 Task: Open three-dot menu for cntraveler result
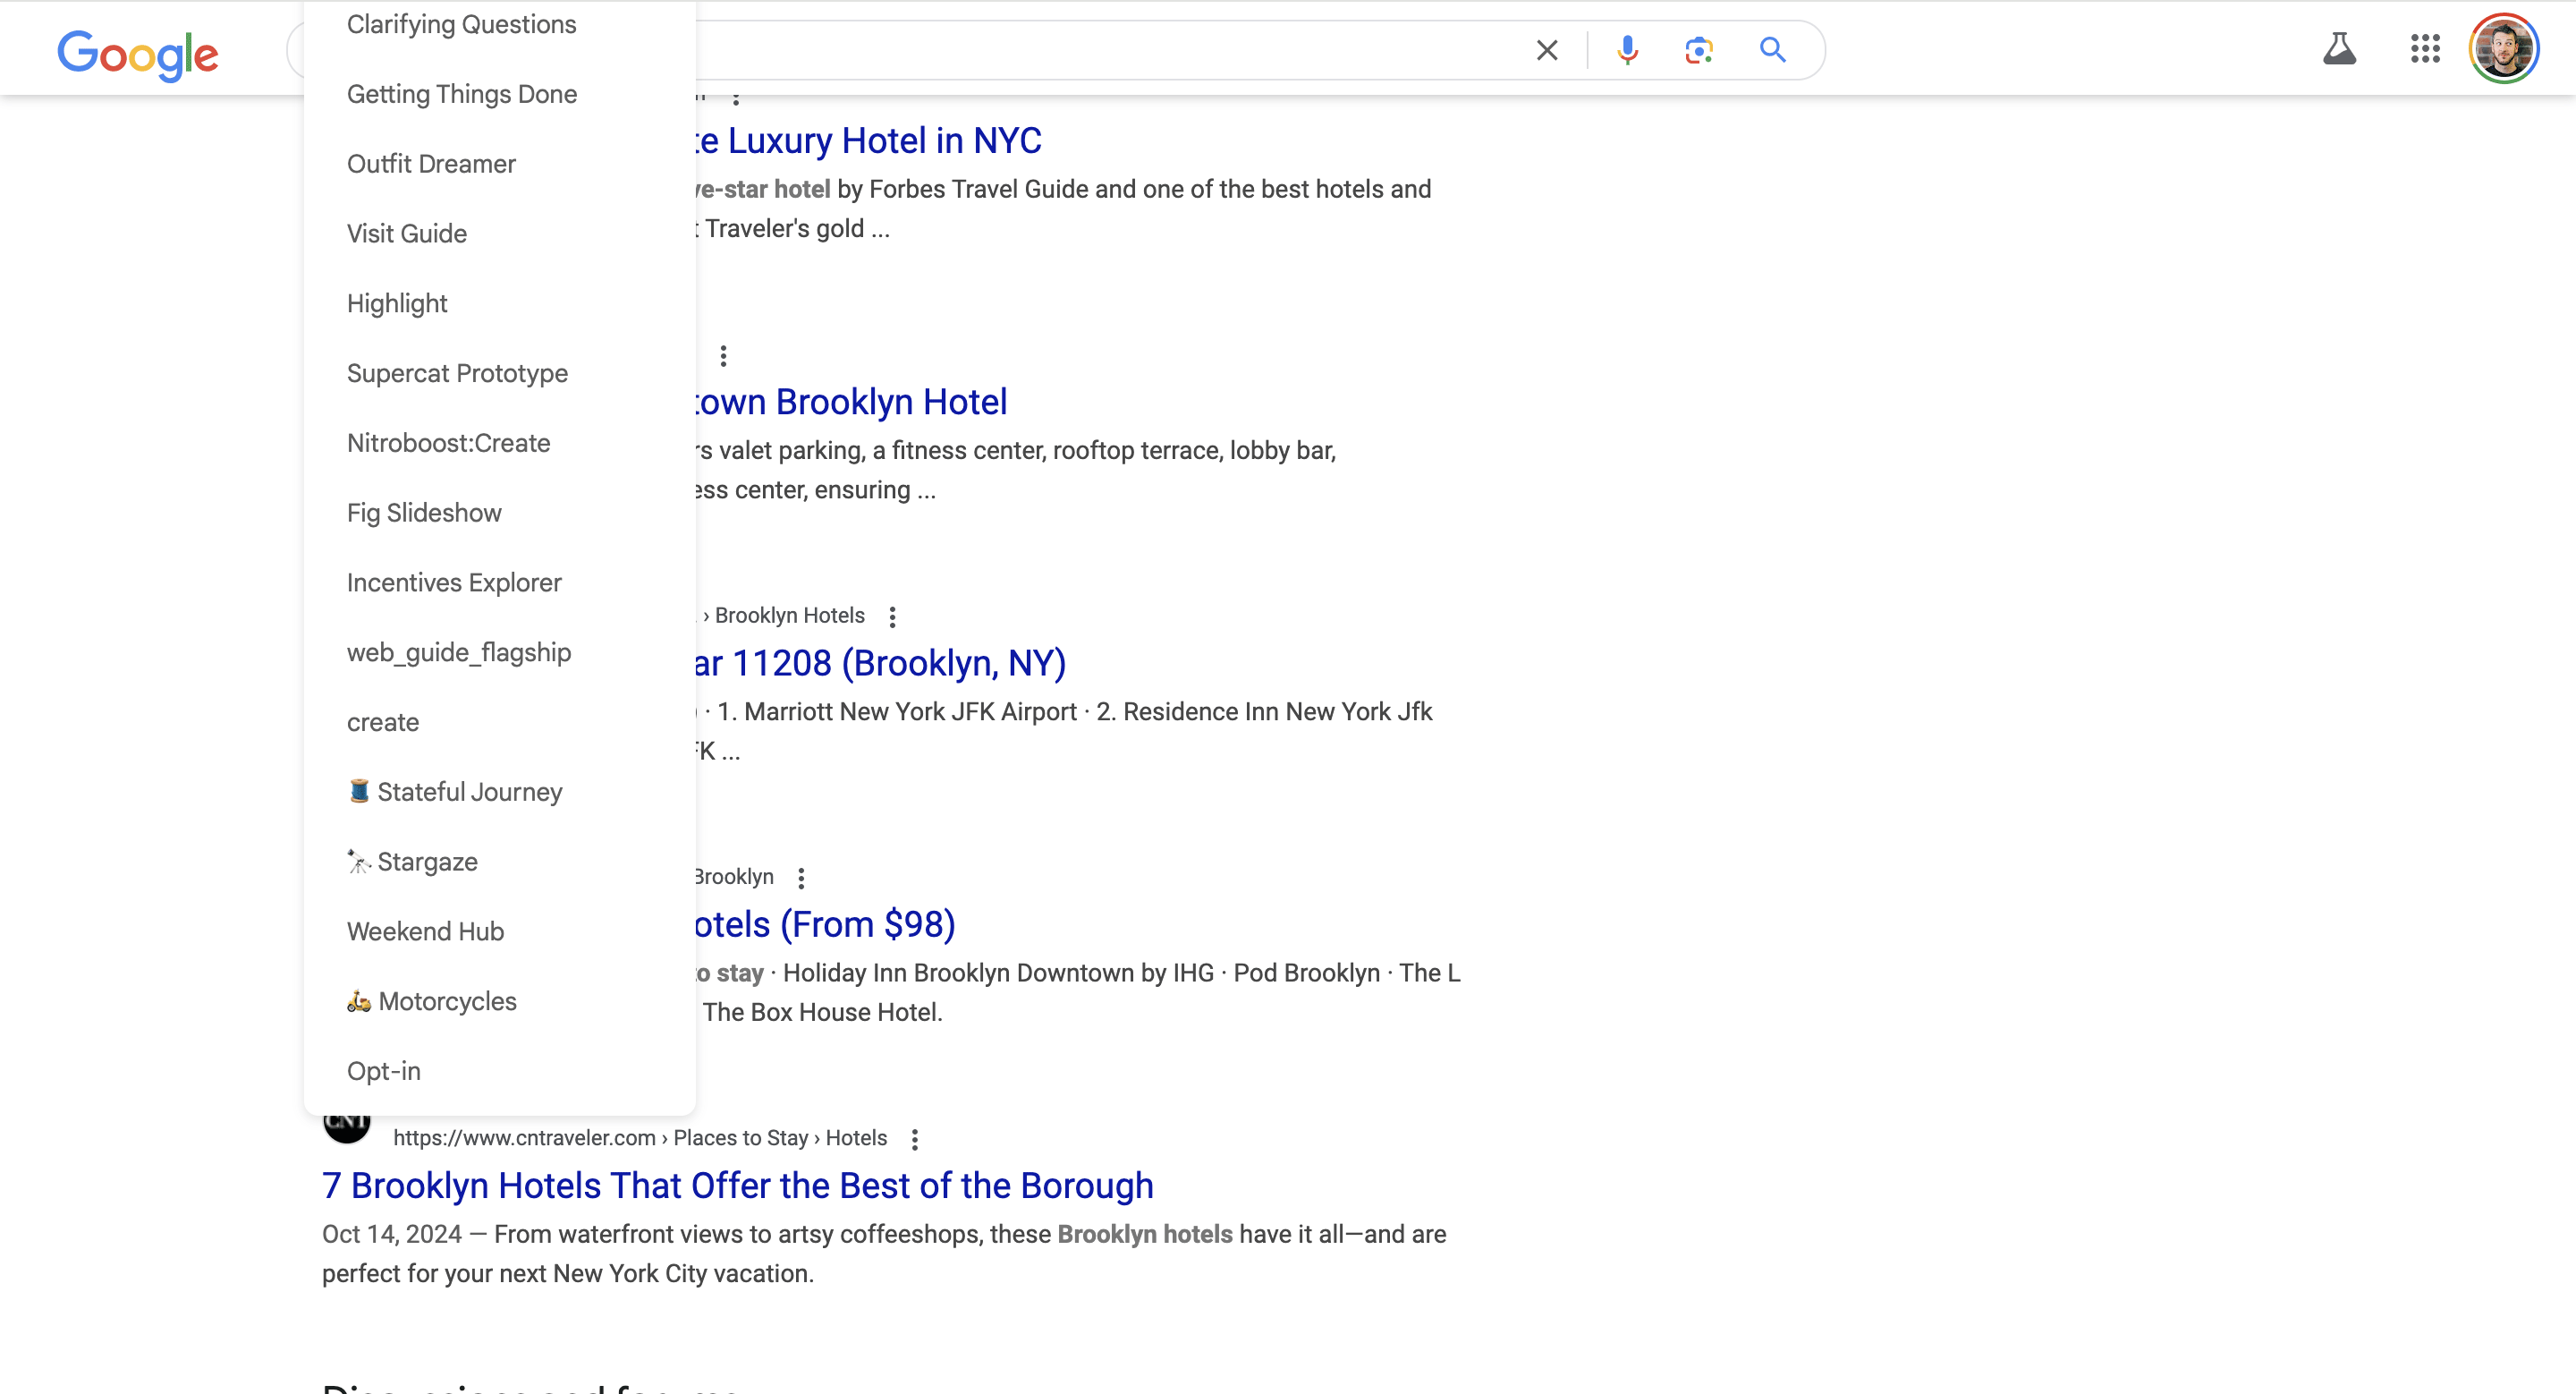(914, 1138)
